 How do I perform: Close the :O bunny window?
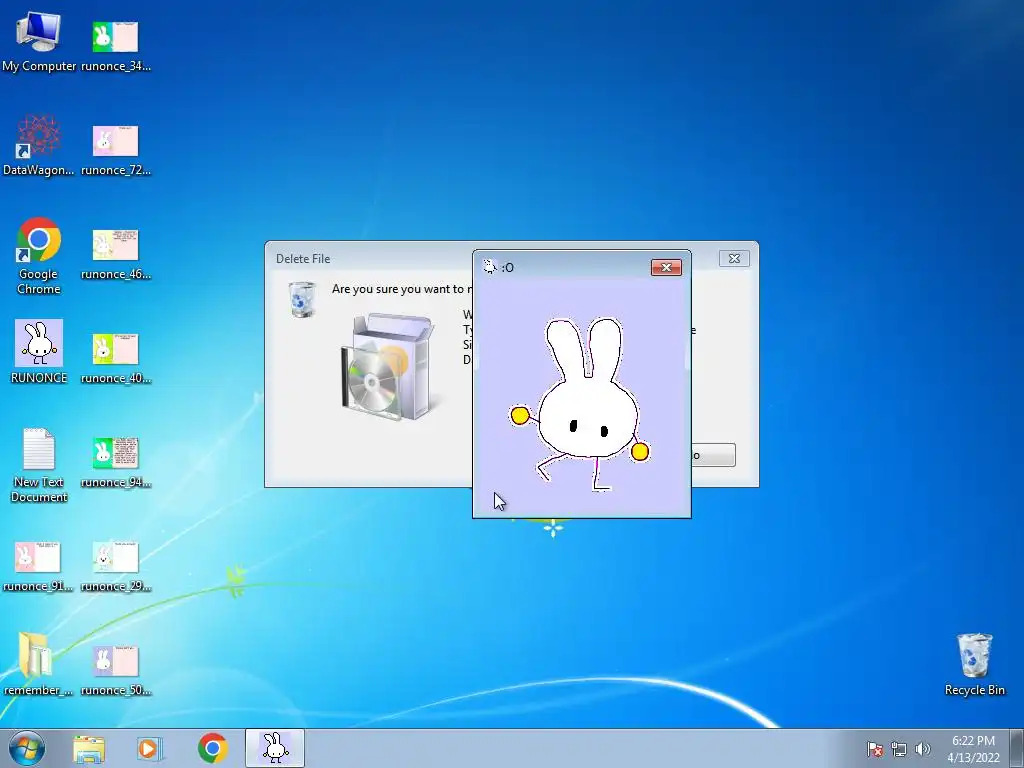point(666,267)
